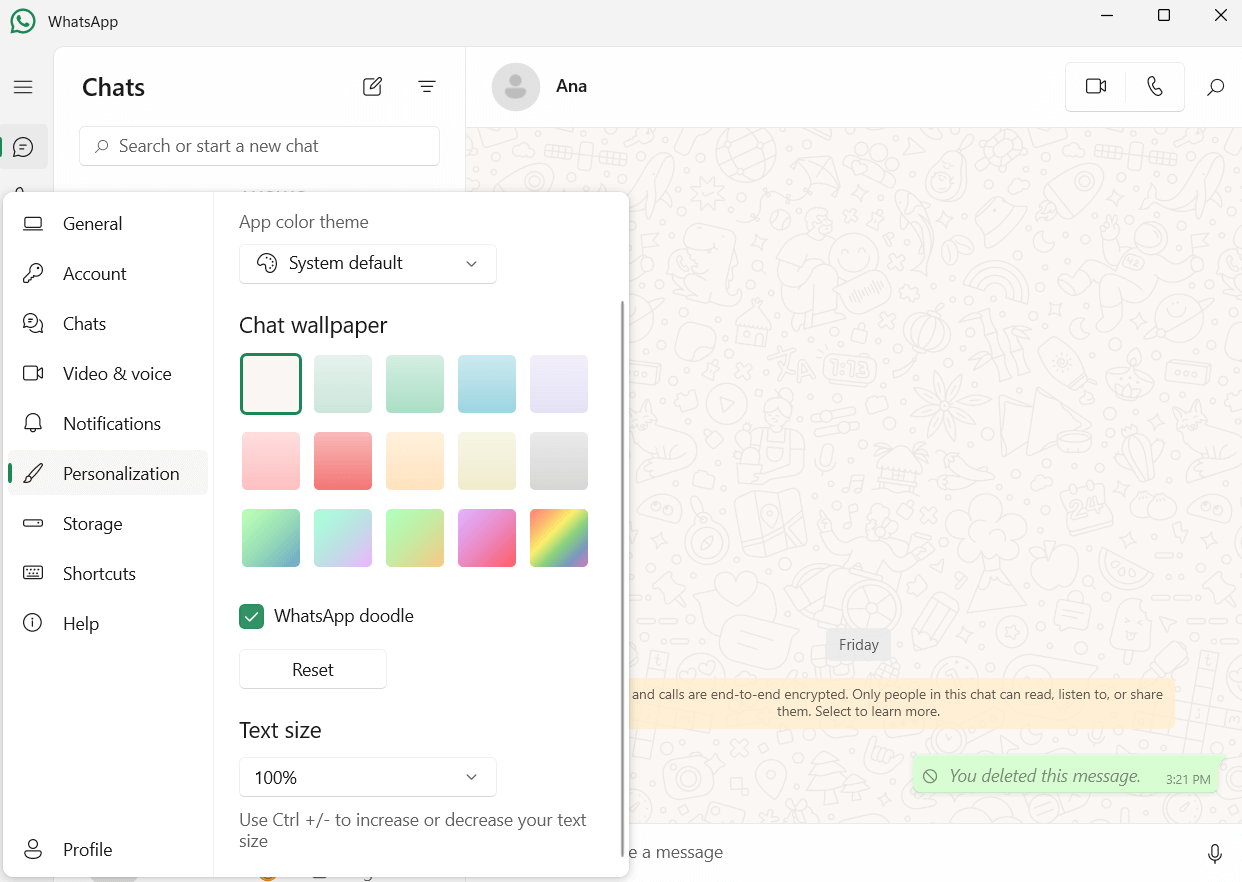The width and height of the screenshot is (1242, 882).
Task: Go to the Shortcuts settings tab
Action: point(99,574)
